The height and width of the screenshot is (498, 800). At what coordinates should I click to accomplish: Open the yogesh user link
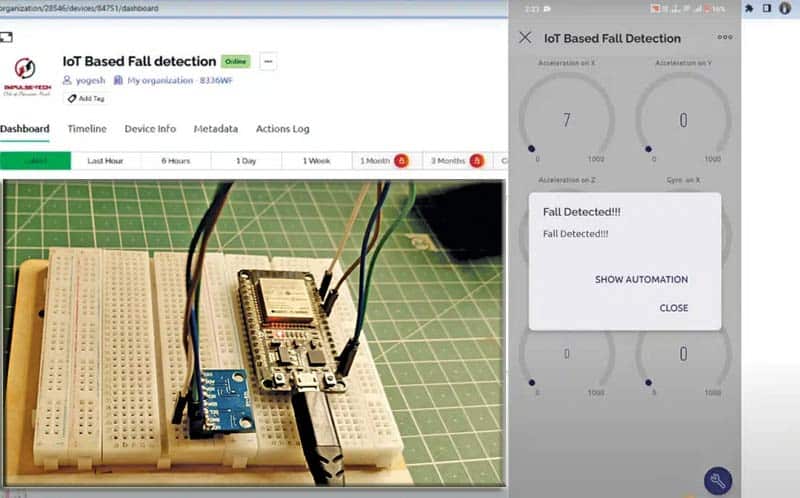[83, 80]
